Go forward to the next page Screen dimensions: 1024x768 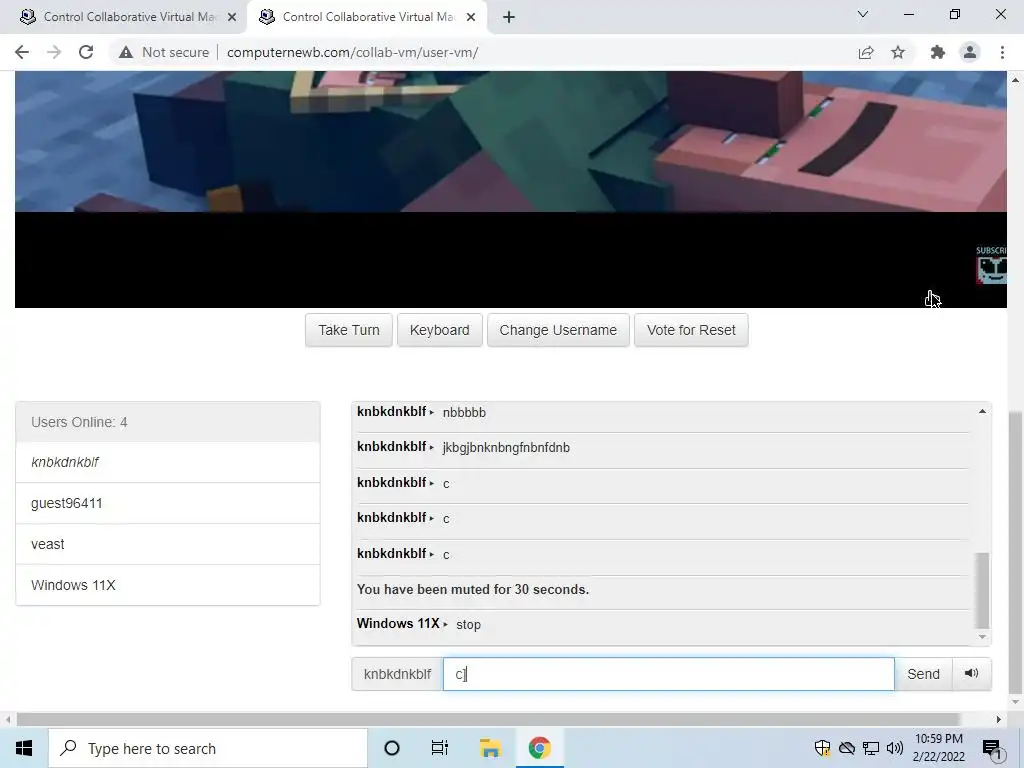point(54,52)
